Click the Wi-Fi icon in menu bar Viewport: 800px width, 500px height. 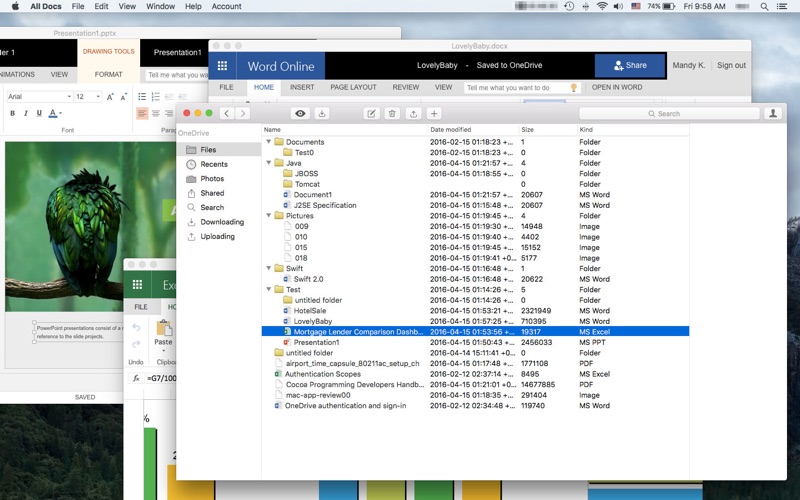click(x=602, y=6)
